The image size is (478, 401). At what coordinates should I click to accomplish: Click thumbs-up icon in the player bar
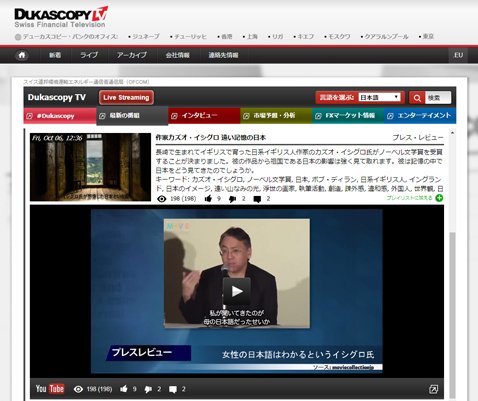pos(124,389)
